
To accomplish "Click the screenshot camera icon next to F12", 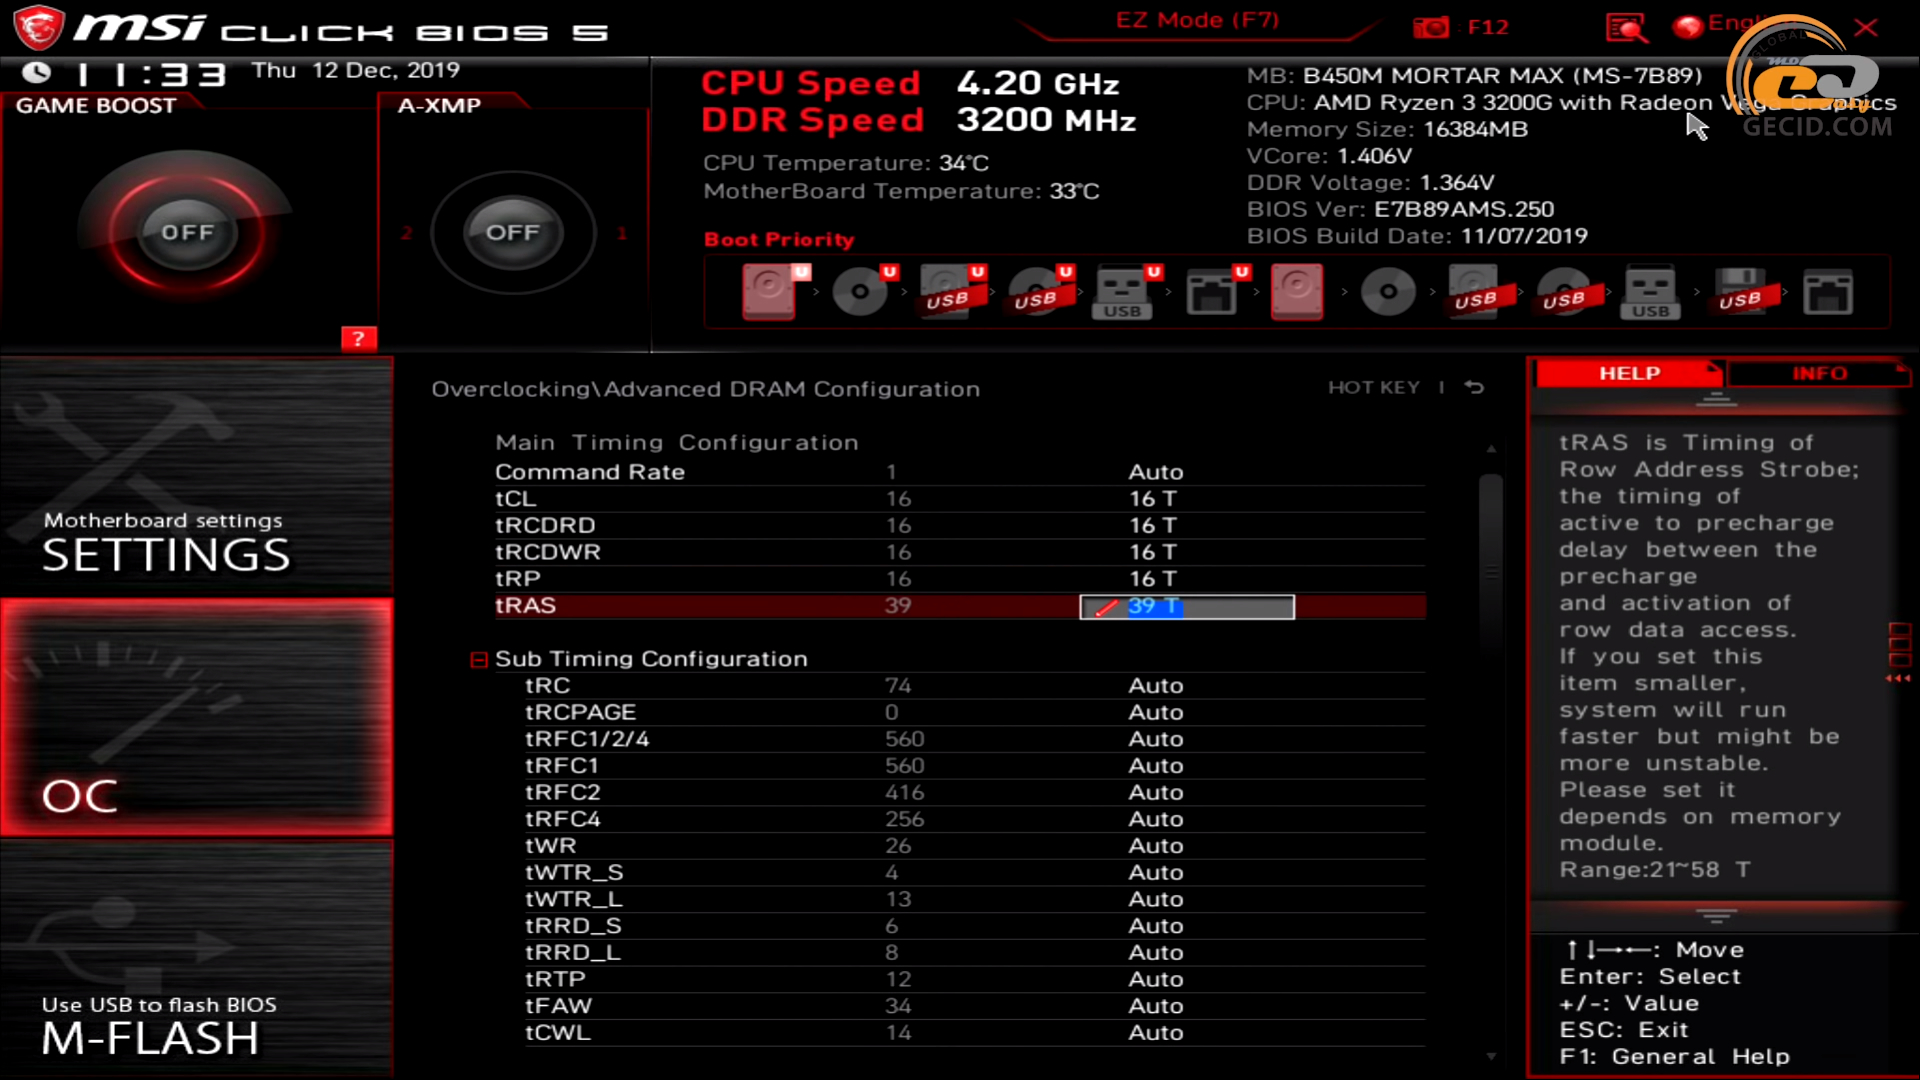I will pos(1431,27).
